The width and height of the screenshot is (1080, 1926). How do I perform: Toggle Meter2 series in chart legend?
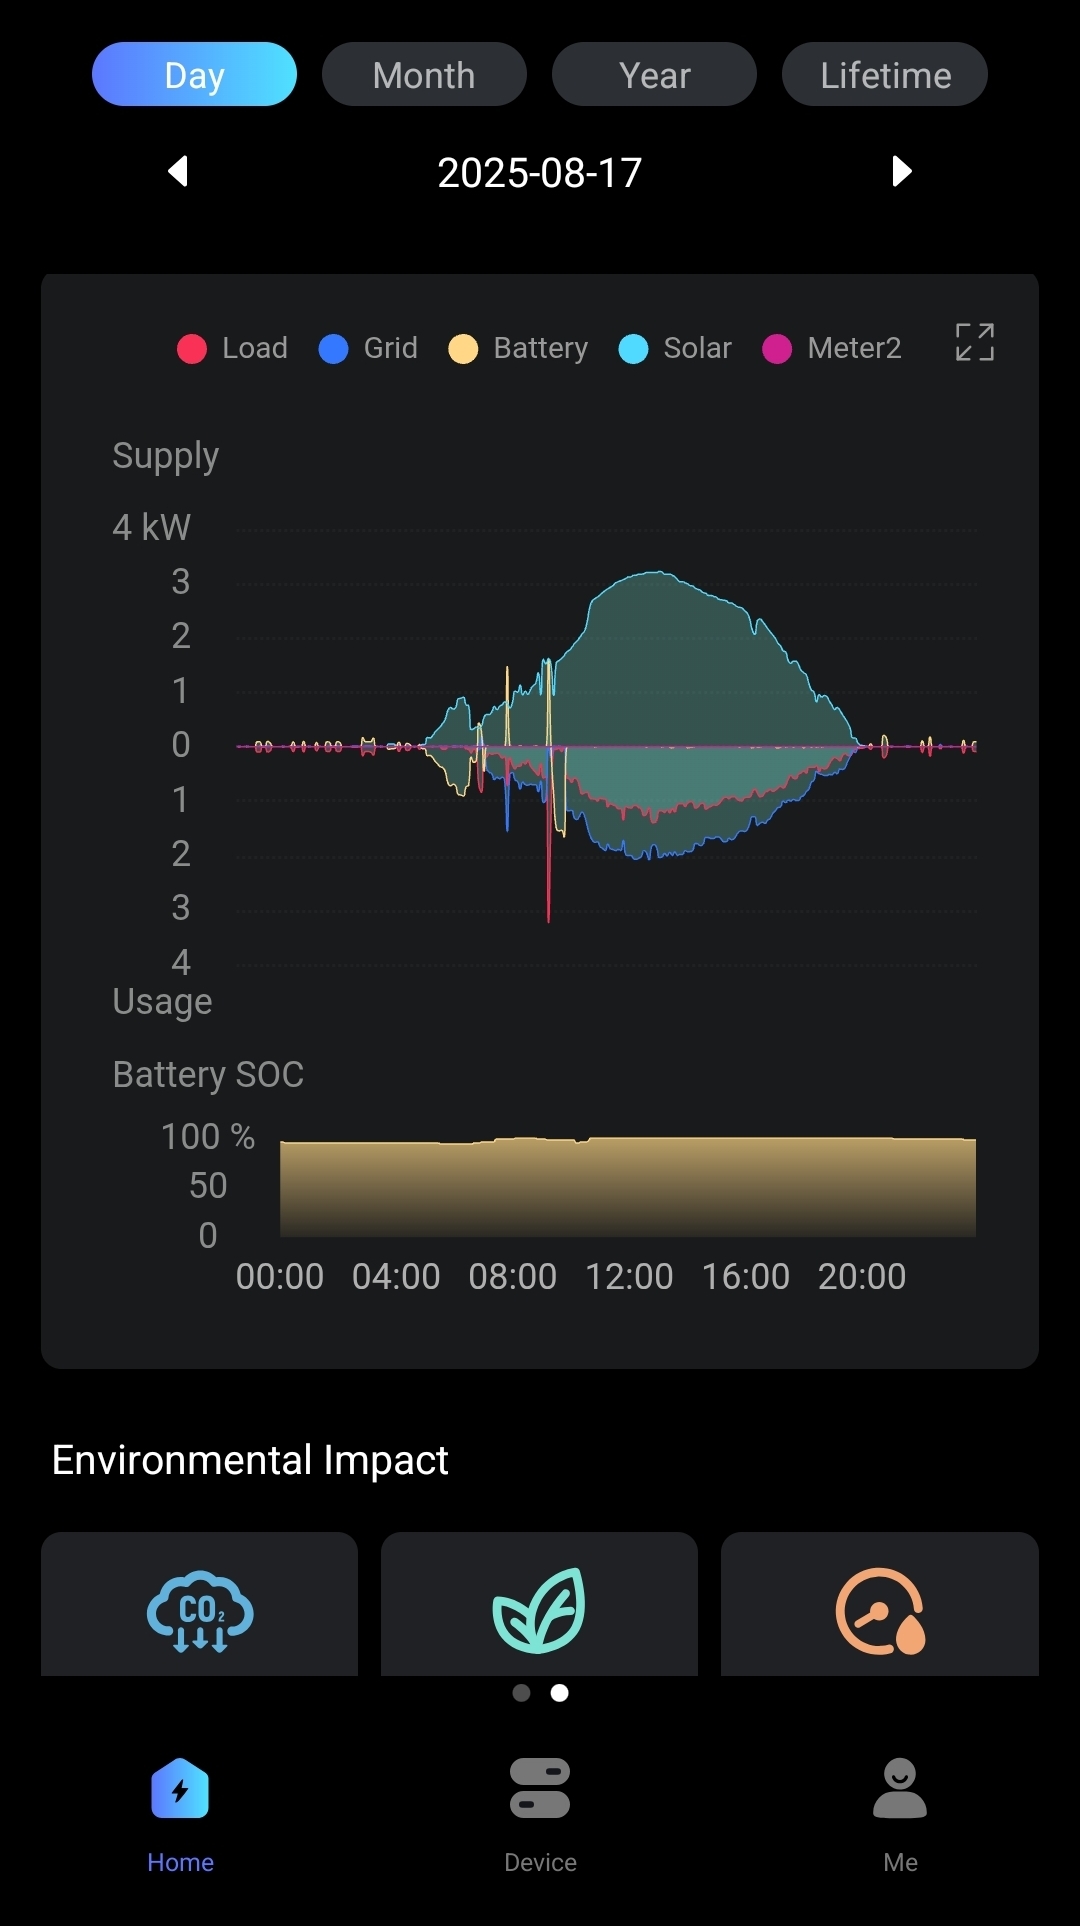[832, 348]
